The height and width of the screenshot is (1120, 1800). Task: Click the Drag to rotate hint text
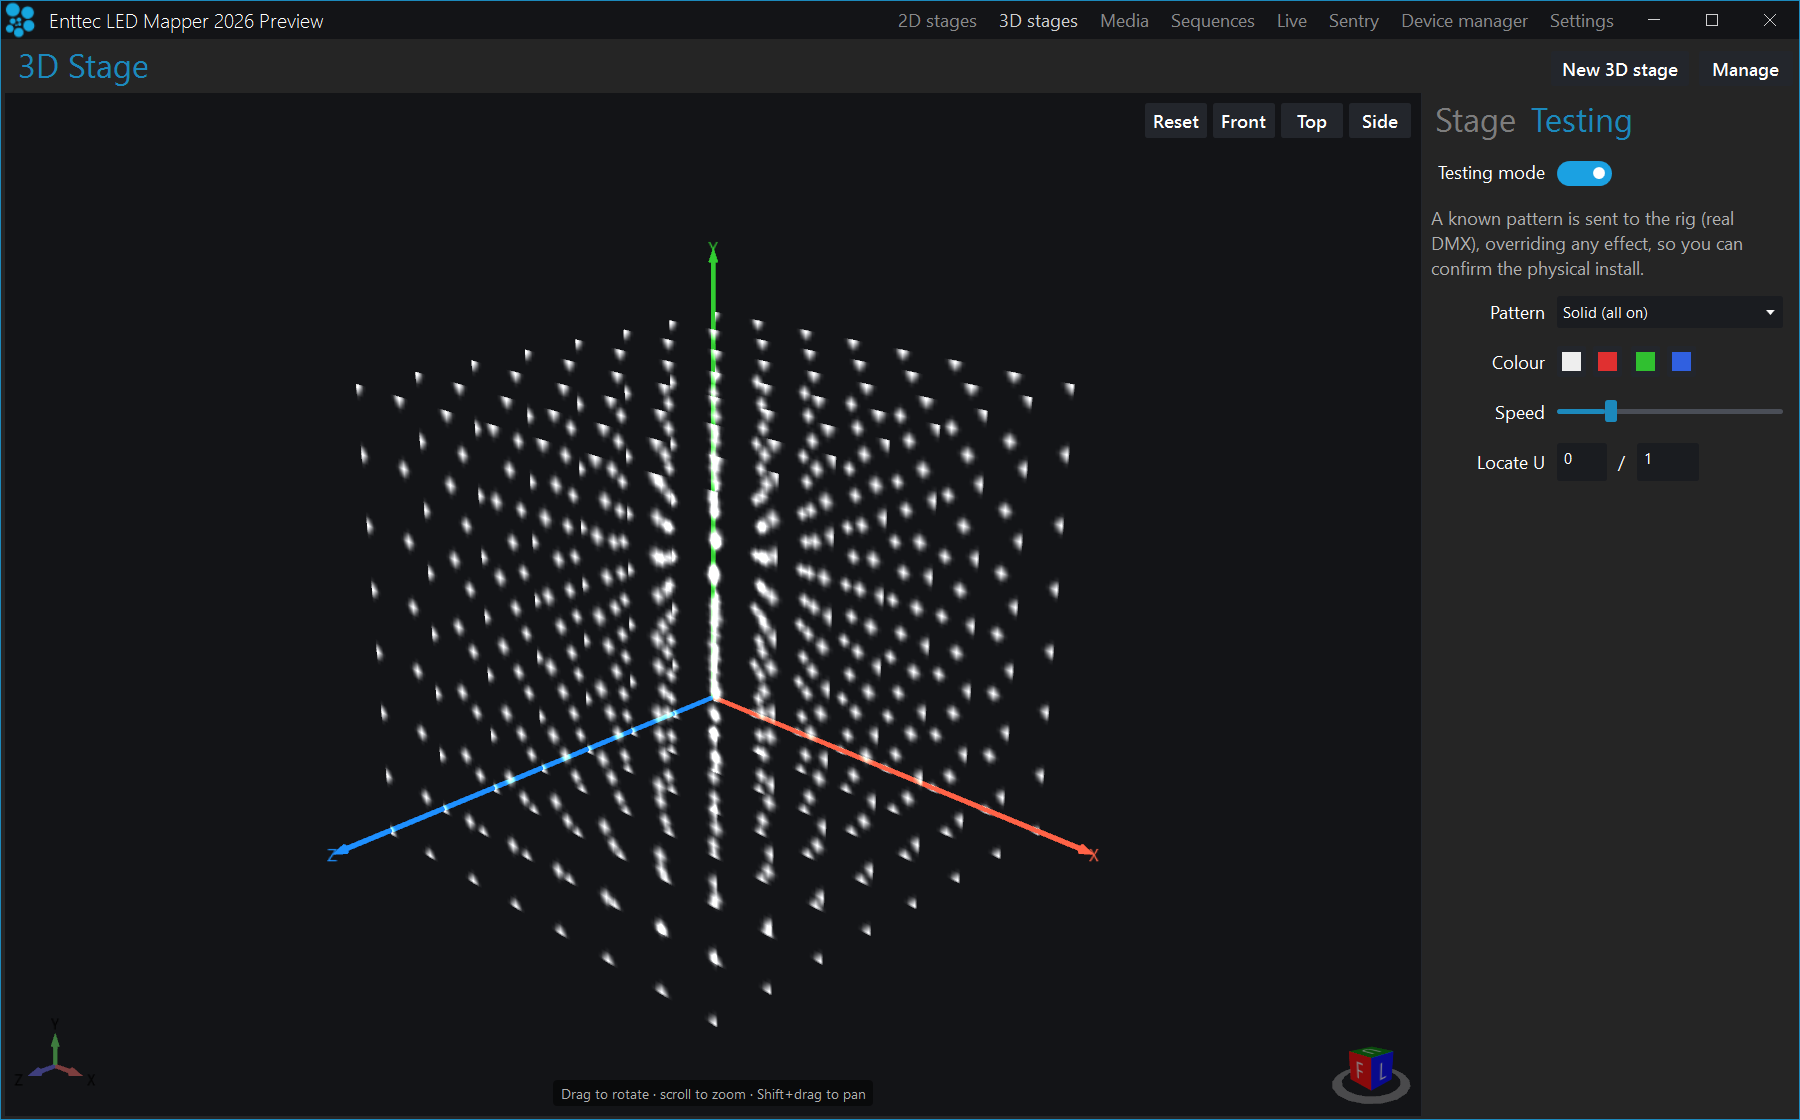coord(713,1094)
